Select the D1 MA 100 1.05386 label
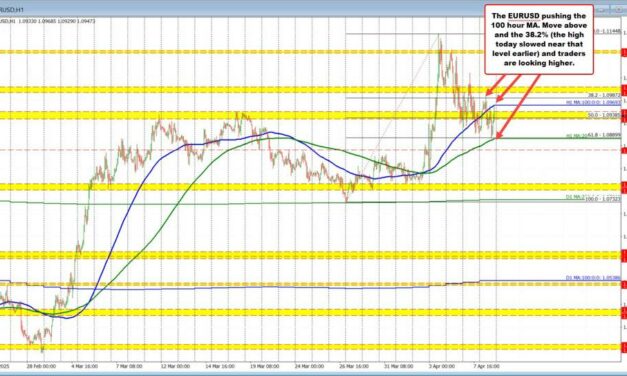 click(593, 278)
